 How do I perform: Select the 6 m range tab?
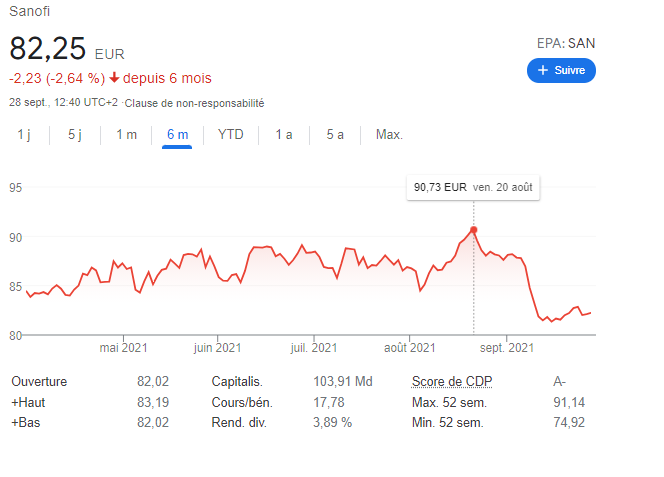coord(177,135)
